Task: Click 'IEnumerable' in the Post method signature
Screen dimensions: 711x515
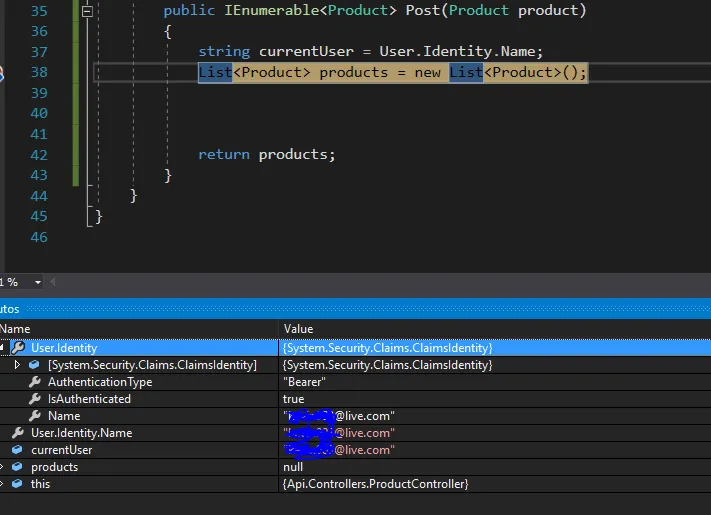Action: 272,10
